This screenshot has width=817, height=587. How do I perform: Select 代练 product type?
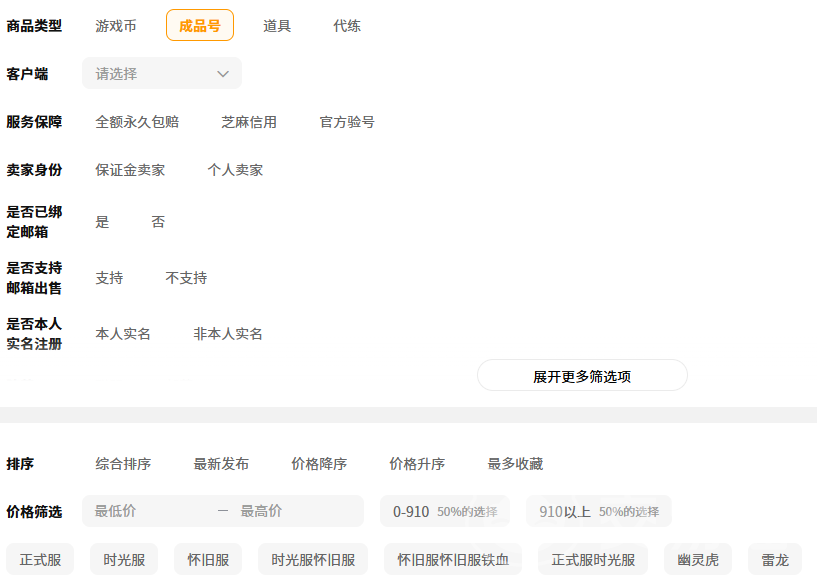(347, 26)
